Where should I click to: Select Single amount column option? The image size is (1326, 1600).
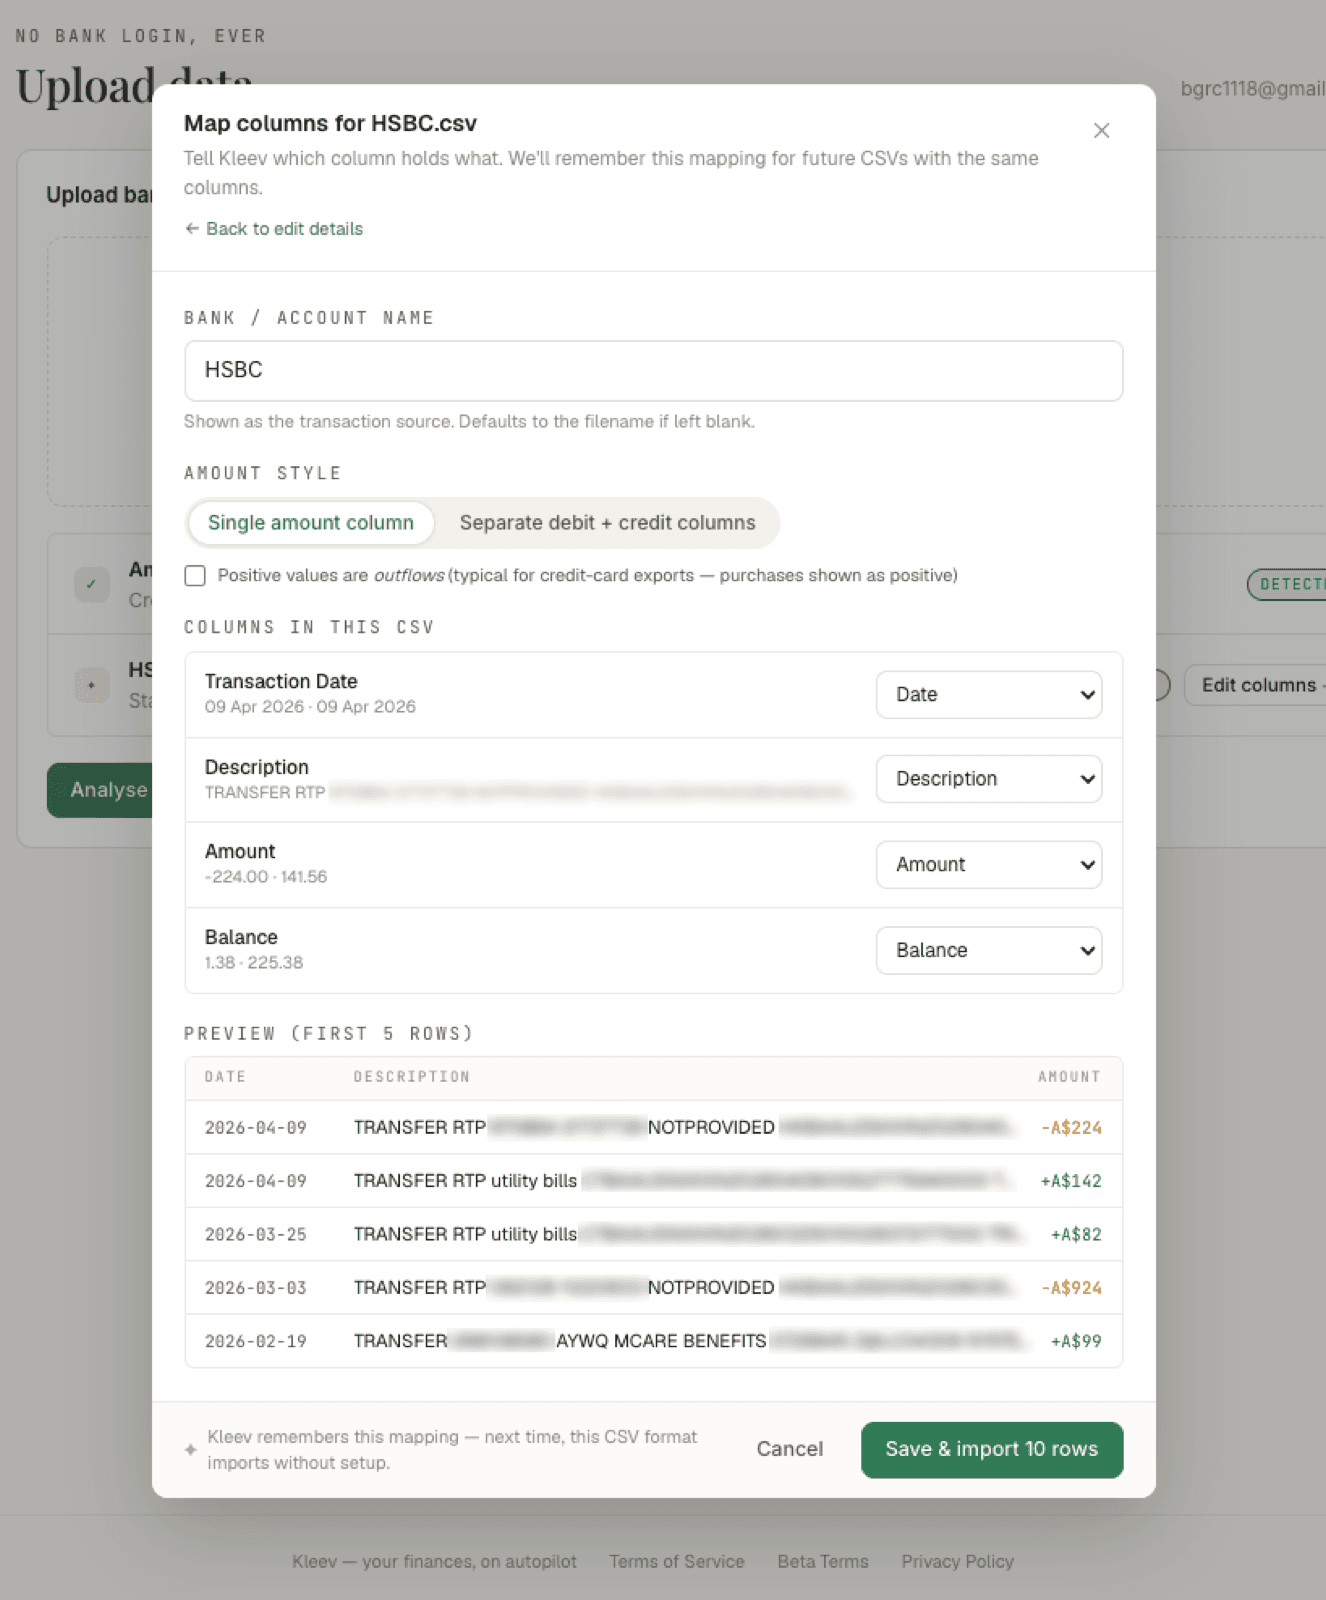click(310, 523)
